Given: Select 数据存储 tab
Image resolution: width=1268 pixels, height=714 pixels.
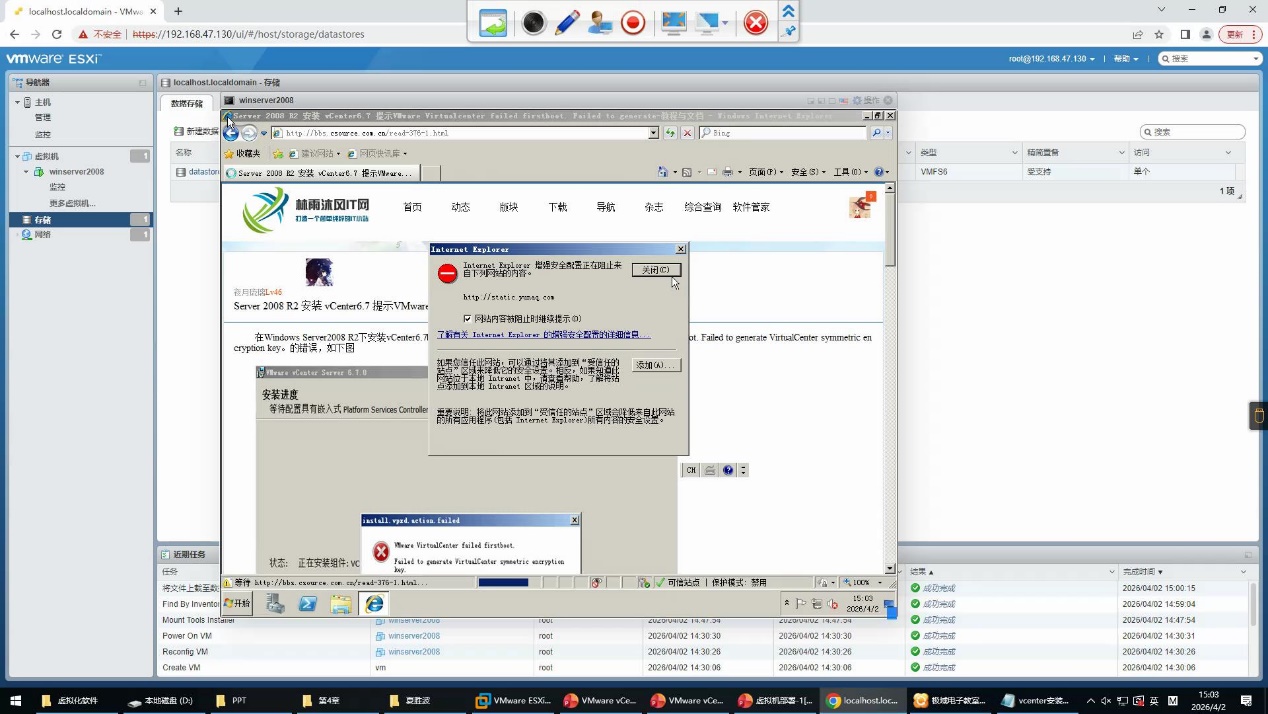Looking at the screenshot, I should 187,103.
